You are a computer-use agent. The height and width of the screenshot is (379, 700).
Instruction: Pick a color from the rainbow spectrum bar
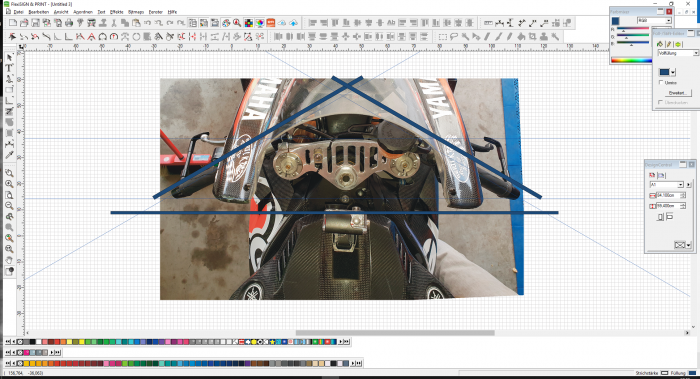(x=632, y=60)
